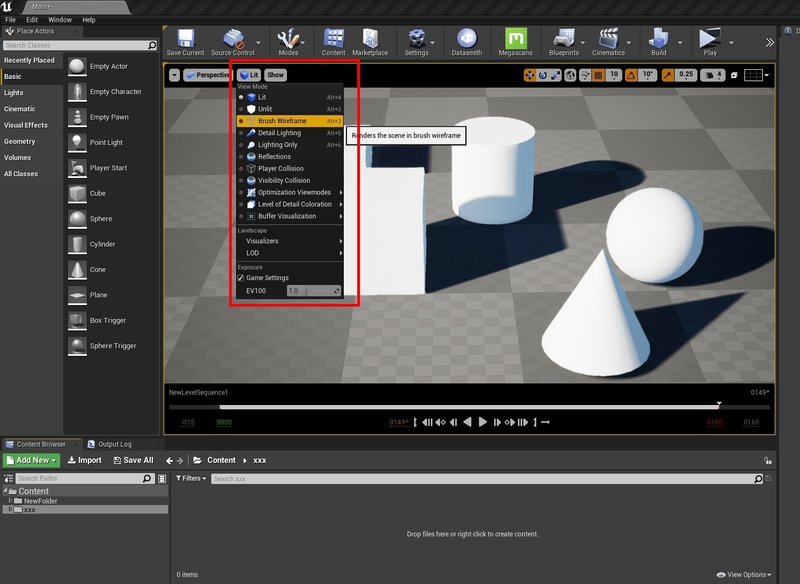
Task: Click the Cinematics toolbar icon
Action: pyautogui.click(x=610, y=40)
